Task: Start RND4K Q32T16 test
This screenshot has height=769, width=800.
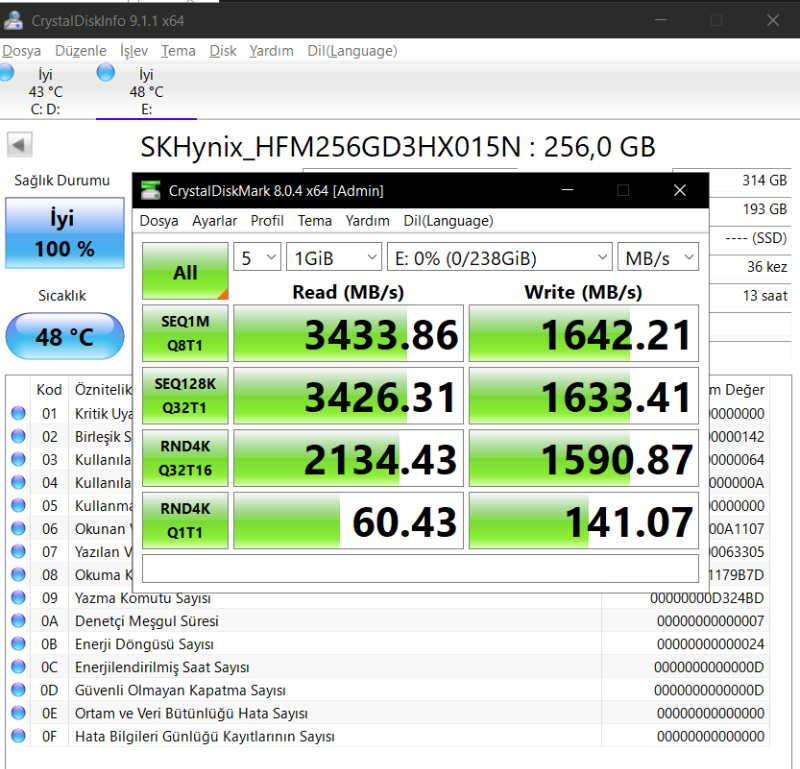Action: point(185,458)
